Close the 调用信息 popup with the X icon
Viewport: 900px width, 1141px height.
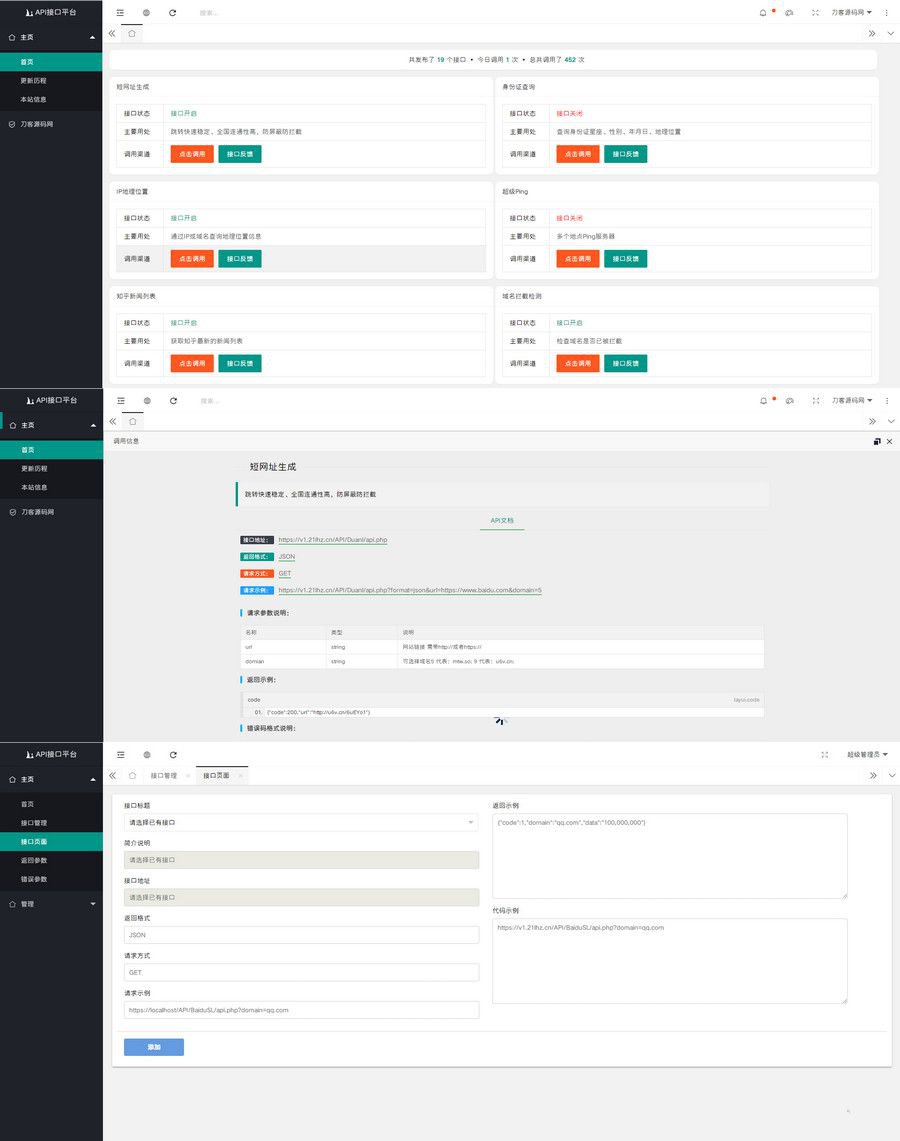tap(889, 441)
